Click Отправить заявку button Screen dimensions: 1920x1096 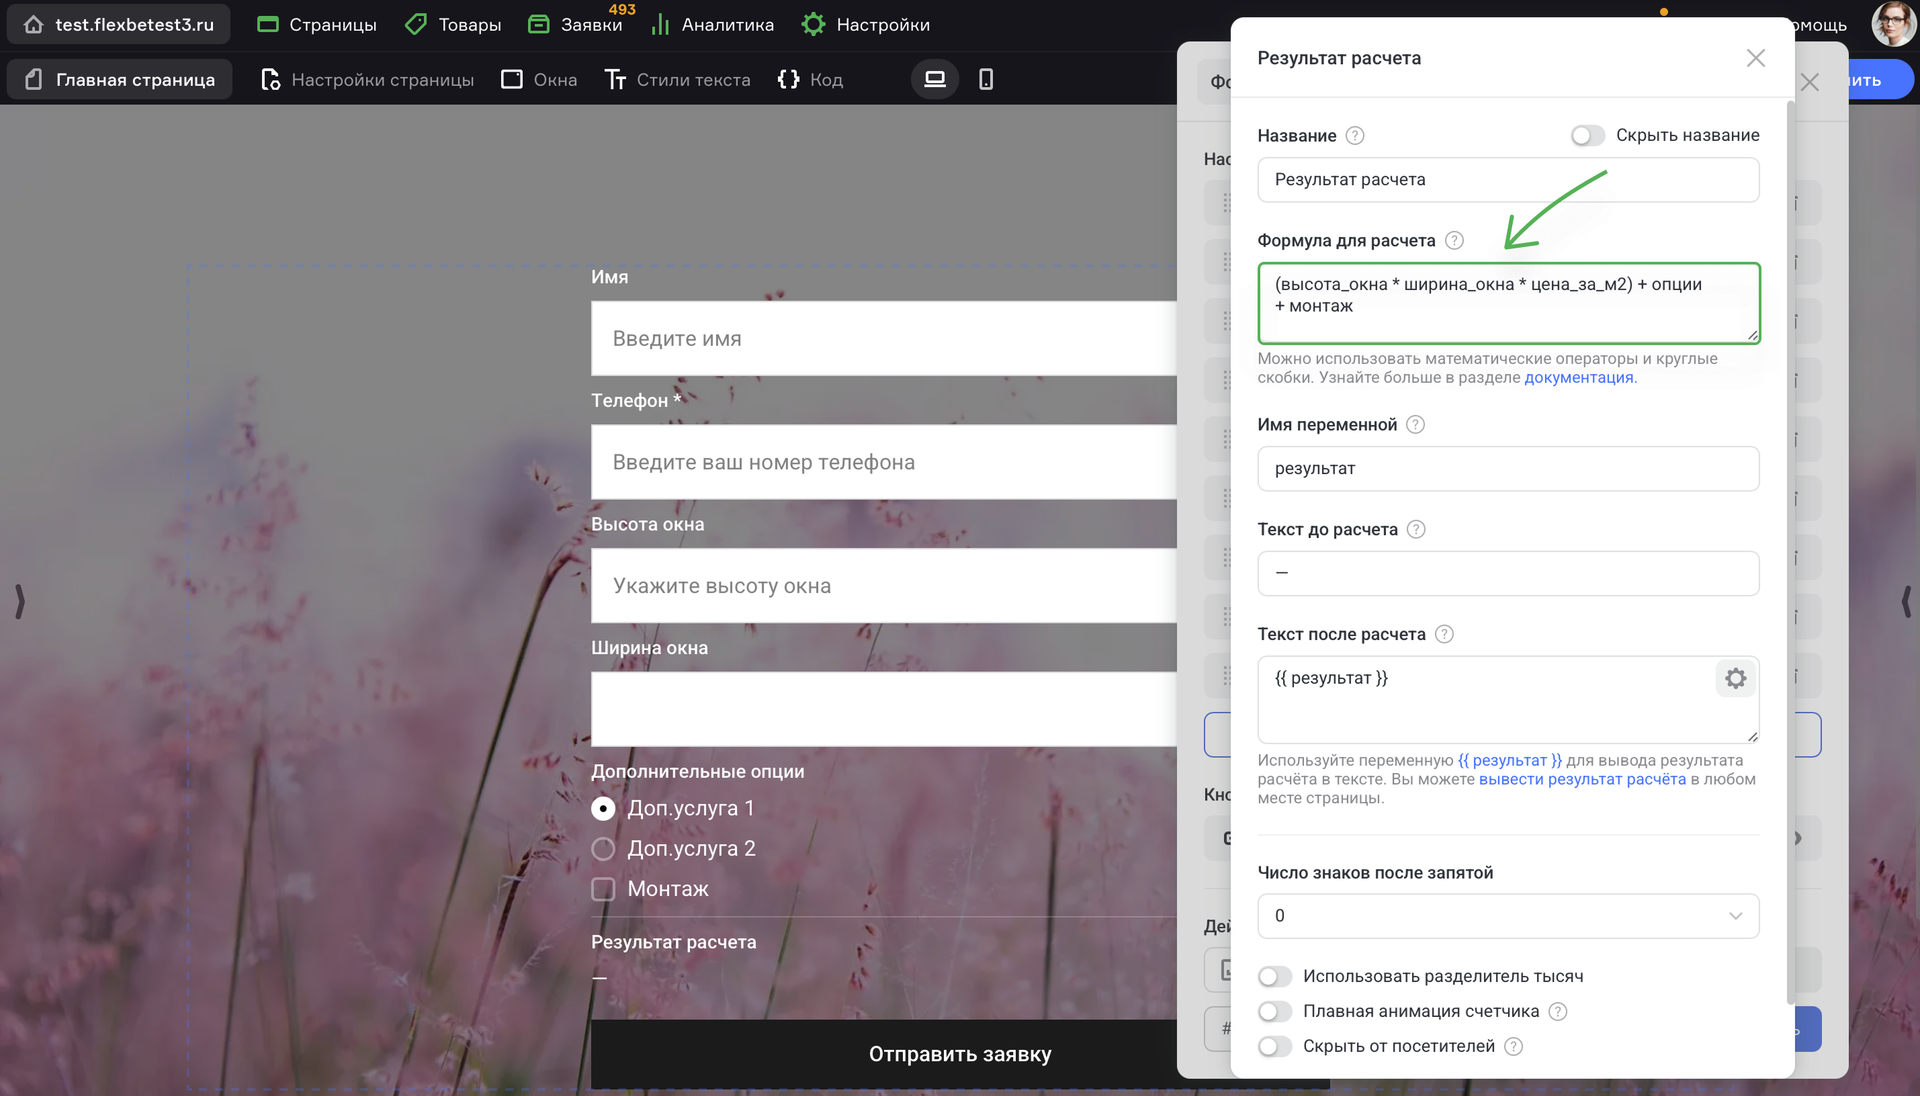(x=960, y=1054)
